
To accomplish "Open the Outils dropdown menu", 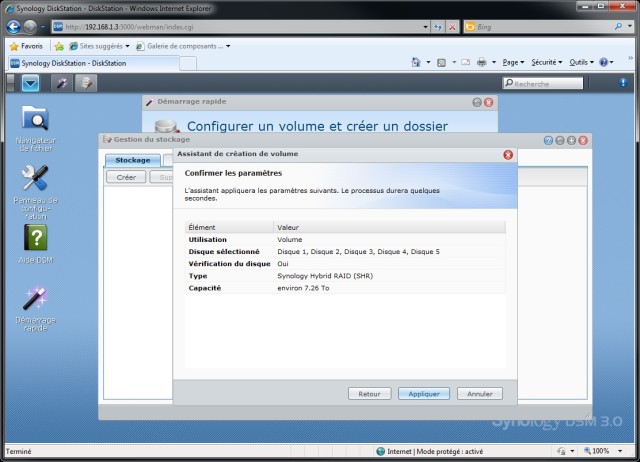I will point(581,62).
